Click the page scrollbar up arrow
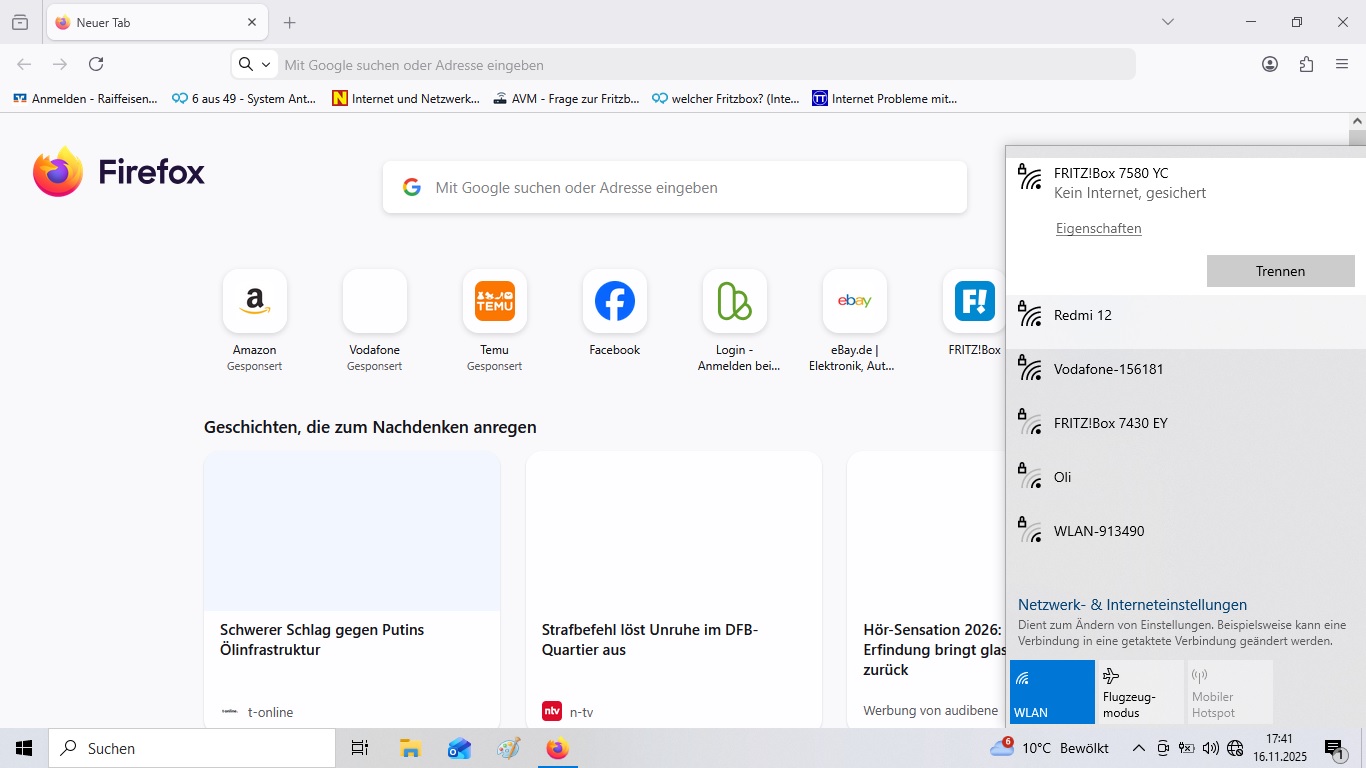 (x=1357, y=121)
